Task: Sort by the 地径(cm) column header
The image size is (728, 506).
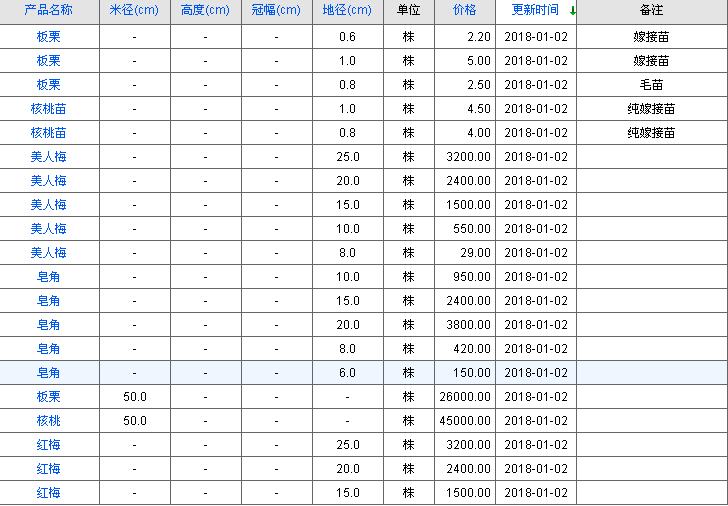Action: 347,11
